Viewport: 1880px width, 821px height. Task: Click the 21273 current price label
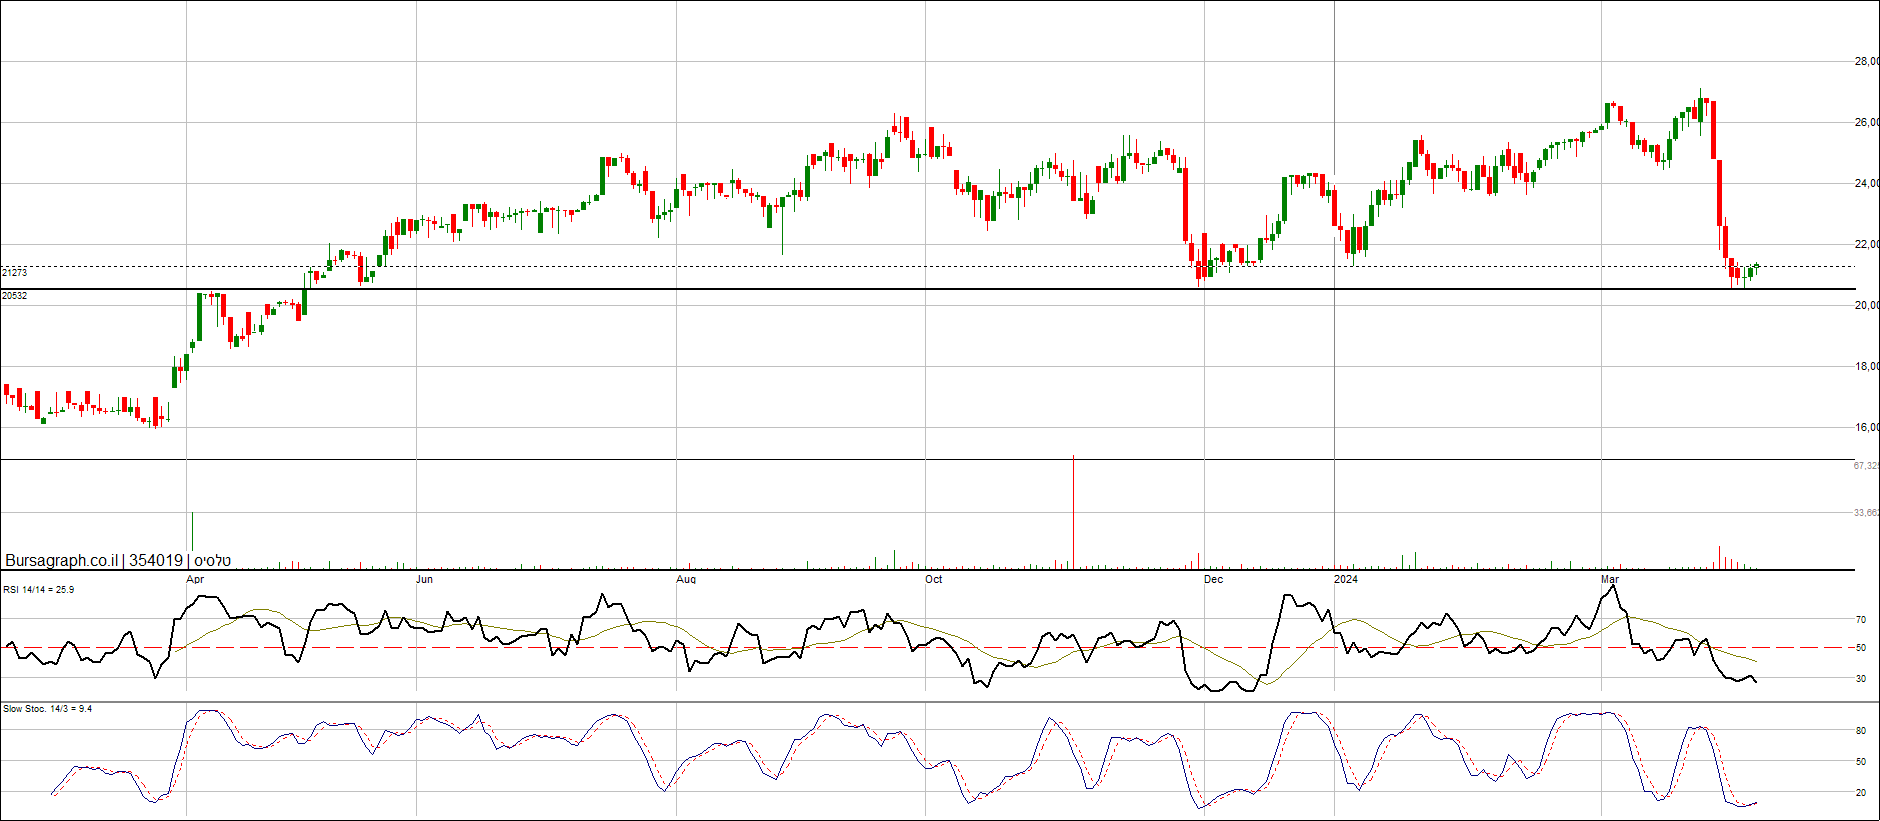pos(15,273)
